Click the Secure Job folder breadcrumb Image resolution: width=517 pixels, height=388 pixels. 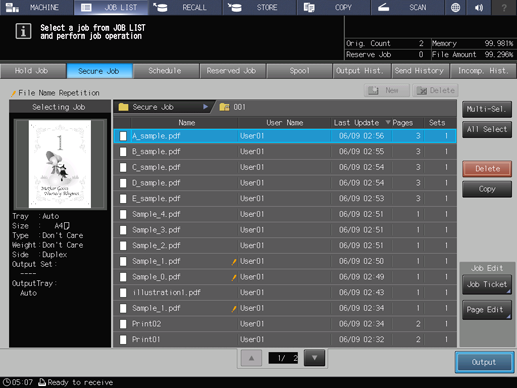(x=163, y=107)
